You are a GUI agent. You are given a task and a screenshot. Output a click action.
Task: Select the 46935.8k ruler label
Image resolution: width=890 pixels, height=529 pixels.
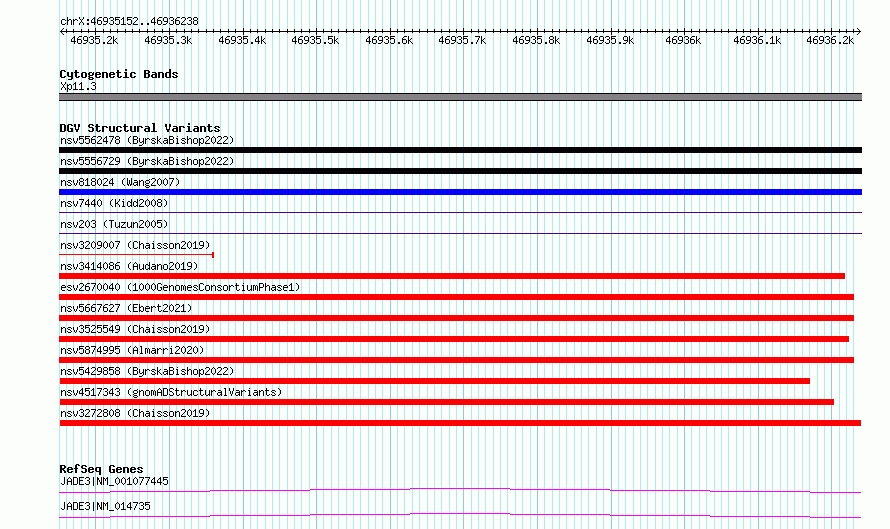coord(536,40)
